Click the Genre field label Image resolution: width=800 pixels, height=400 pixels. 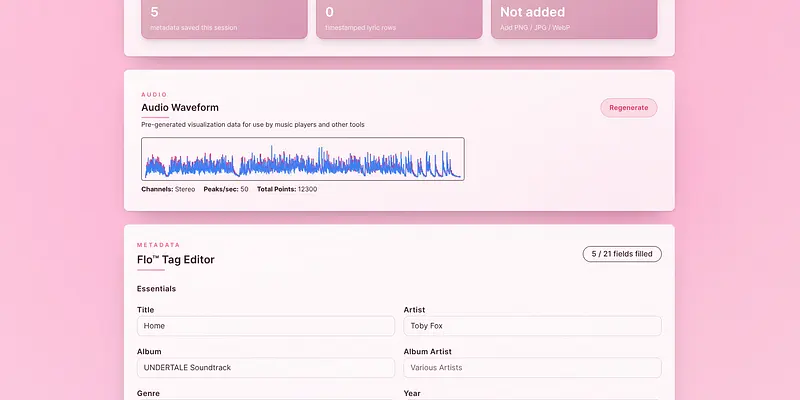(148, 394)
